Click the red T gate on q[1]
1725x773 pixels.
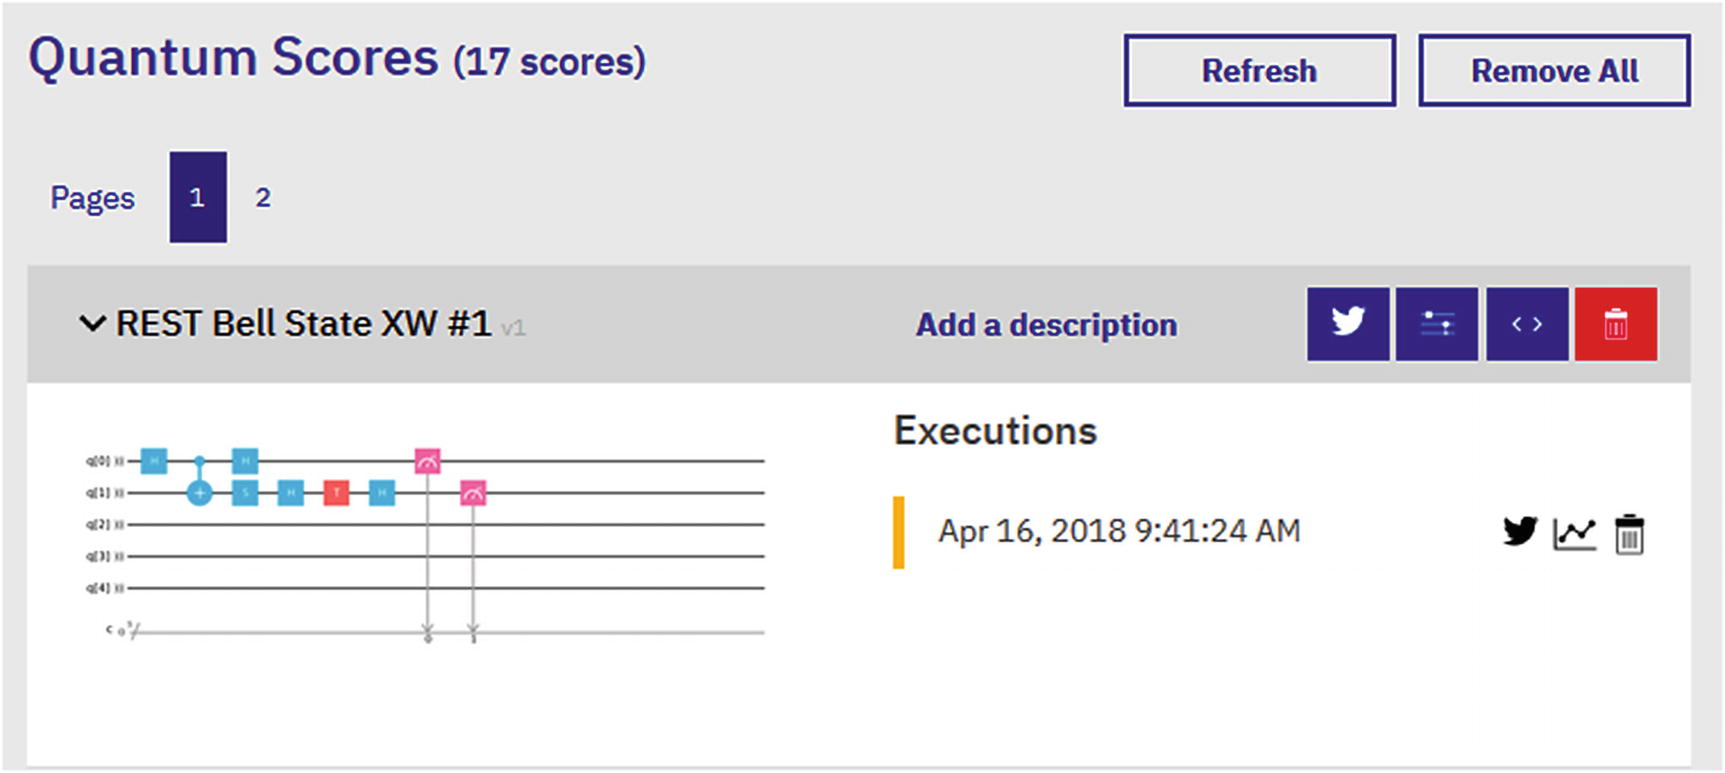(x=336, y=493)
